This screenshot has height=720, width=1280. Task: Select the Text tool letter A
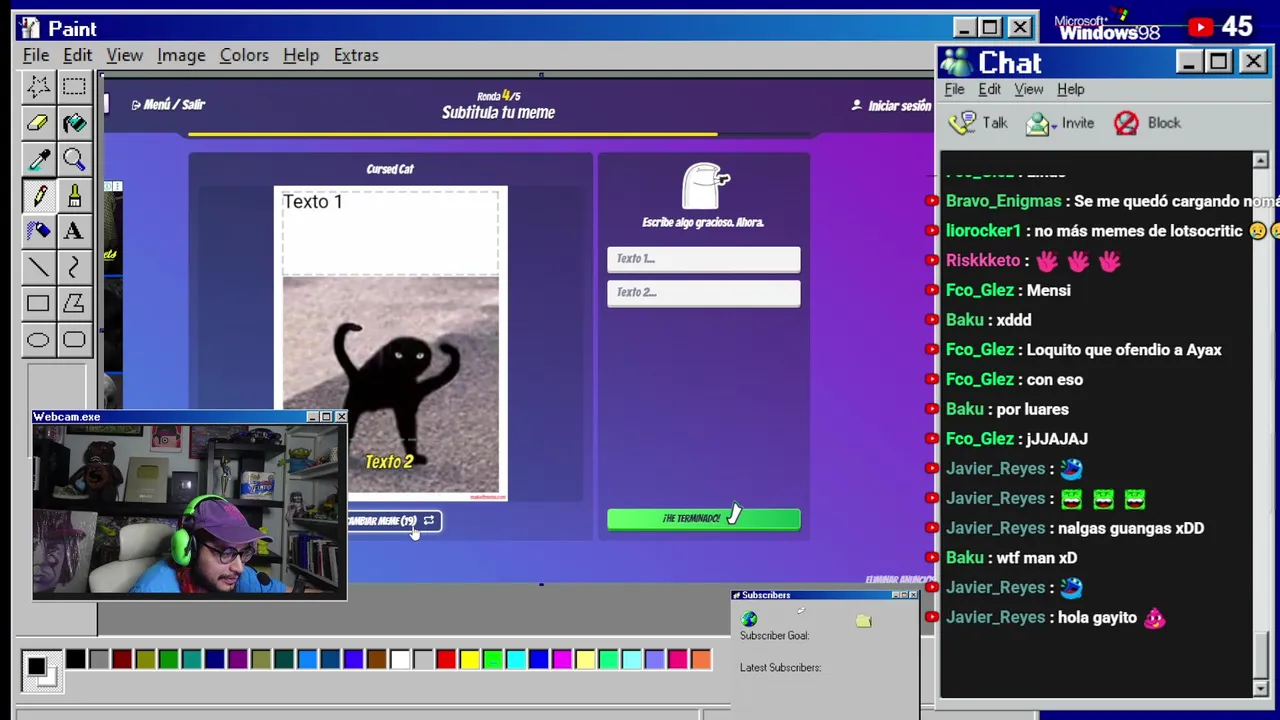pos(74,231)
